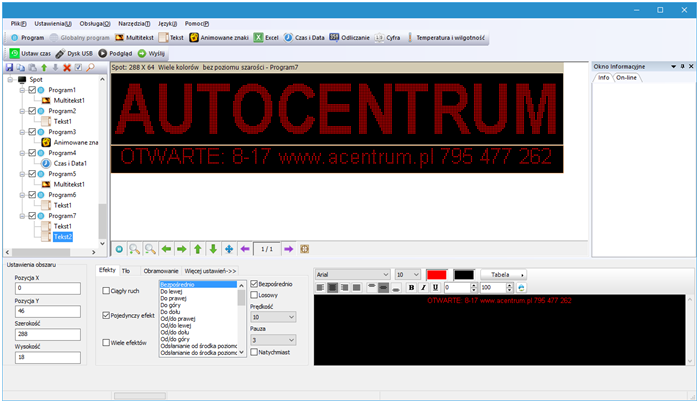The width and height of the screenshot is (699, 403).
Task: Delete selected item with the red X icon
Action: 67,67
